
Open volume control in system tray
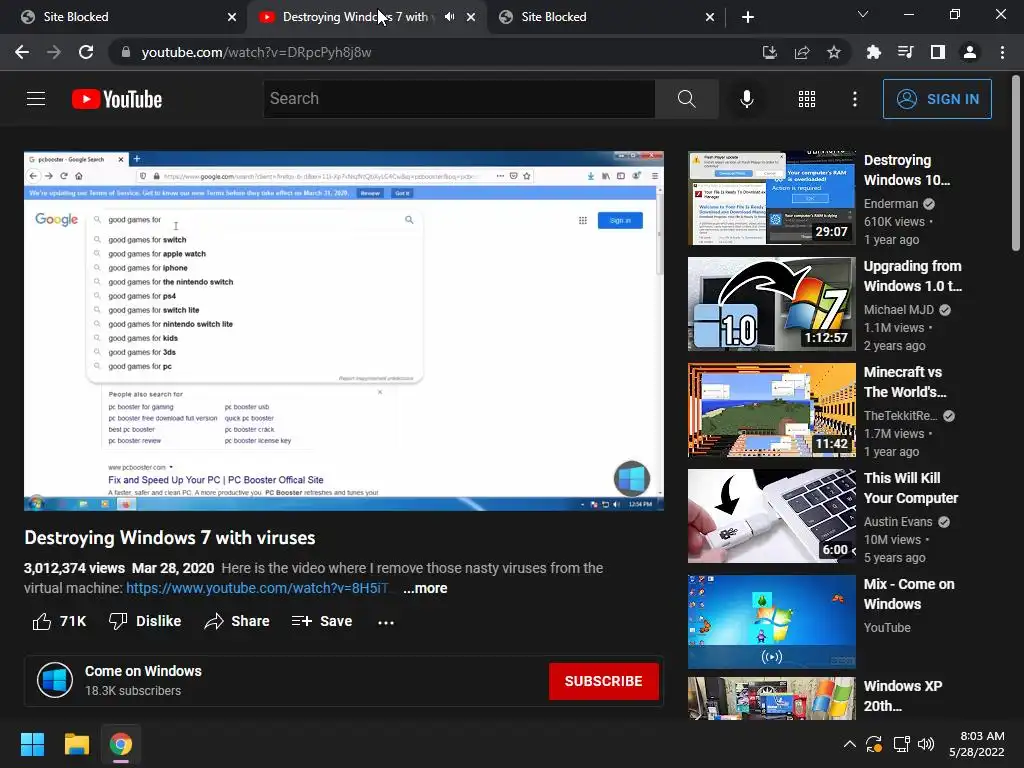(x=926, y=744)
